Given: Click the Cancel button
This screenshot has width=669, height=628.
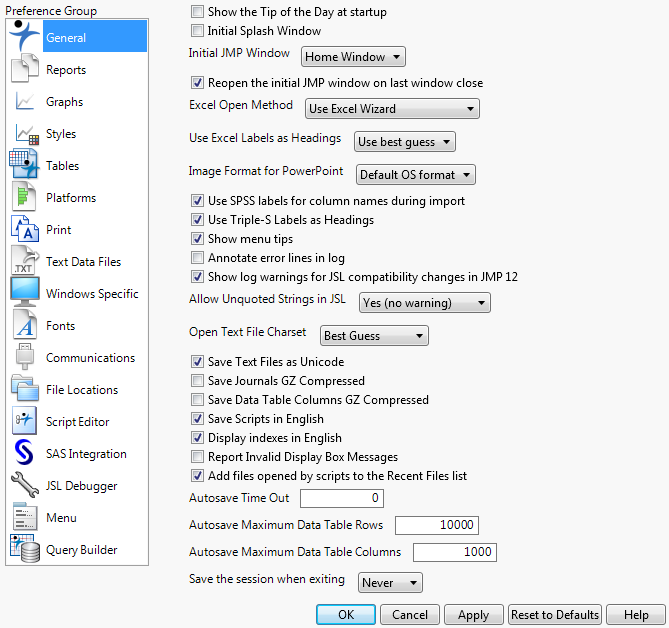Looking at the screenshot, I should coord(410,614).
